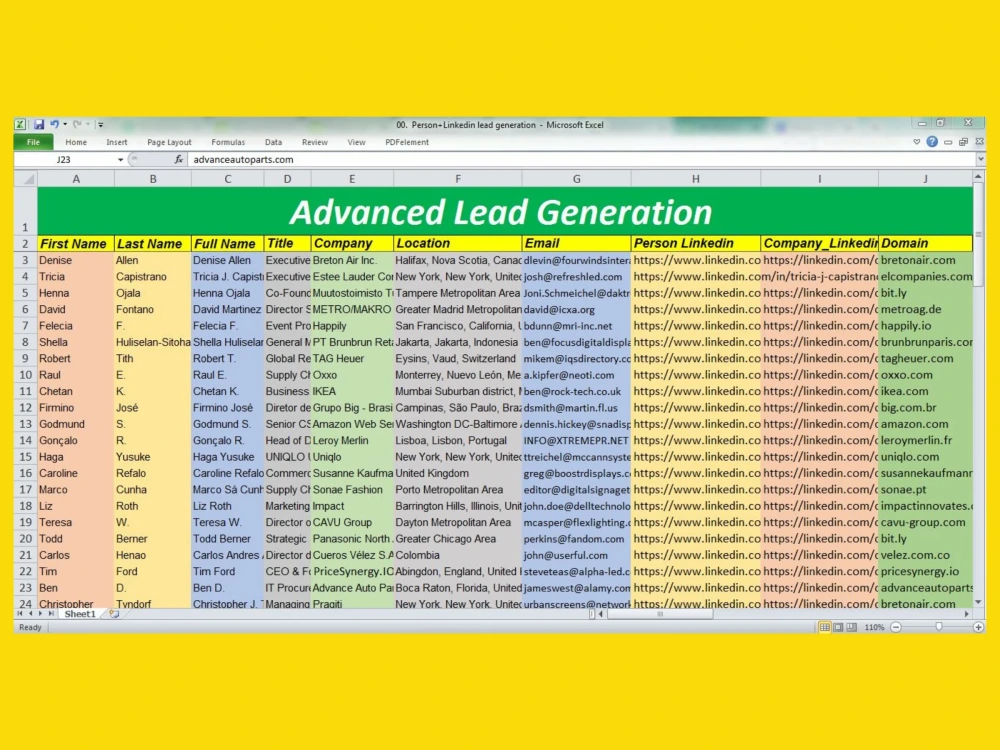Select the Jakarta, Jakarta, Indonesia location cell

coord(457,342)
